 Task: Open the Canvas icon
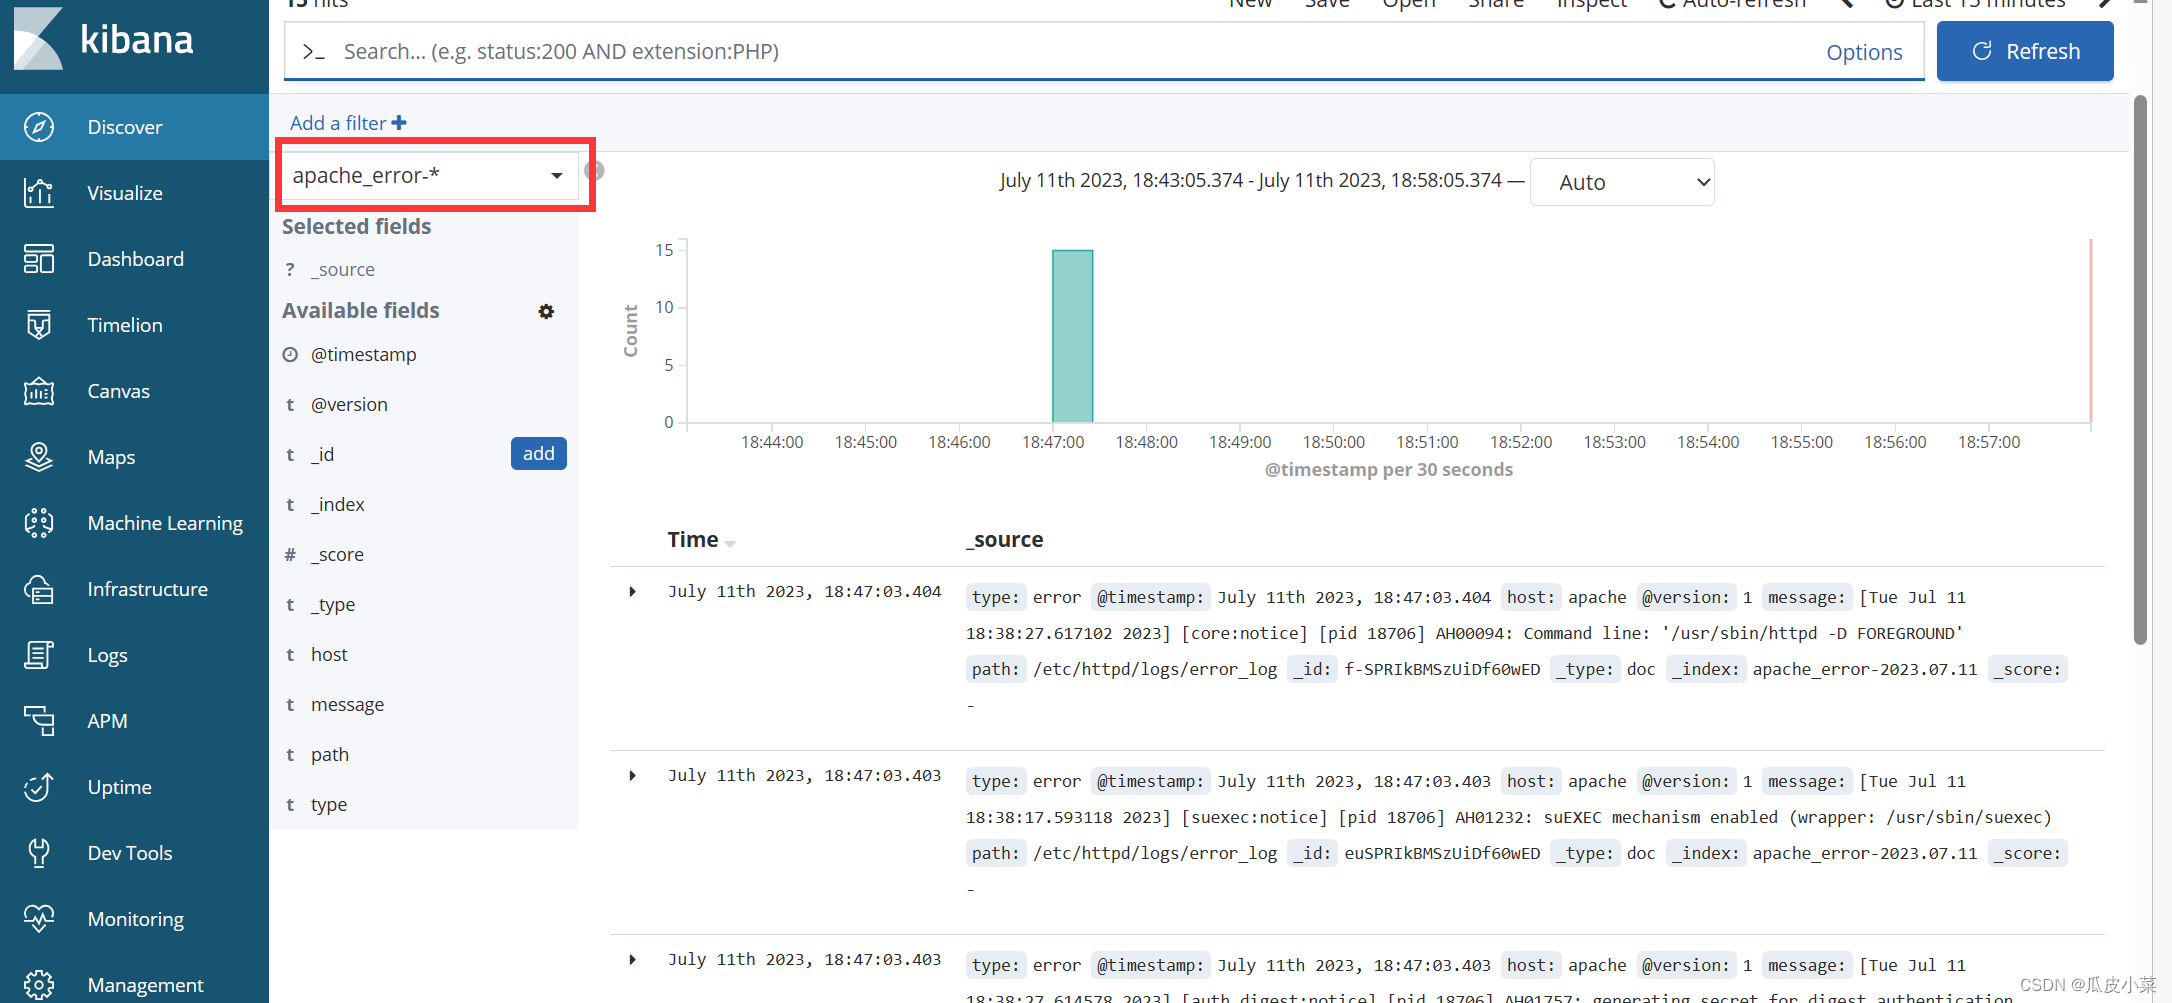(x=39, y=391)
